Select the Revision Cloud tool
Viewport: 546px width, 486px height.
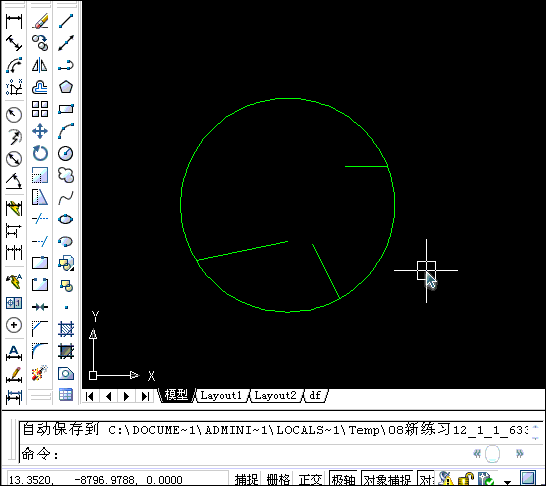(x=65, y=175)
